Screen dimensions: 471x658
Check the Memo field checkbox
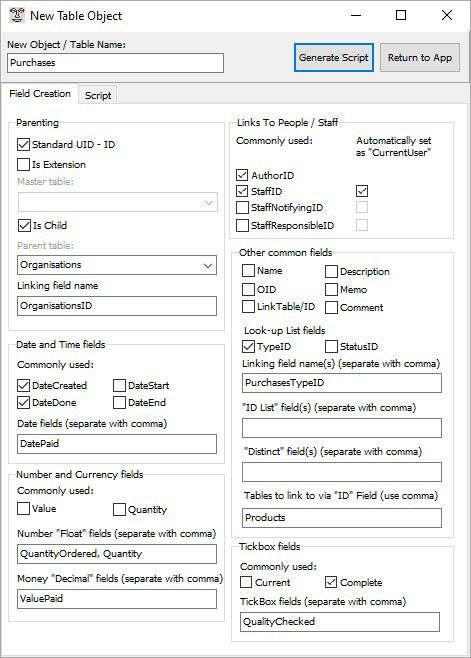pyautogui.click(x=331, y=290)
